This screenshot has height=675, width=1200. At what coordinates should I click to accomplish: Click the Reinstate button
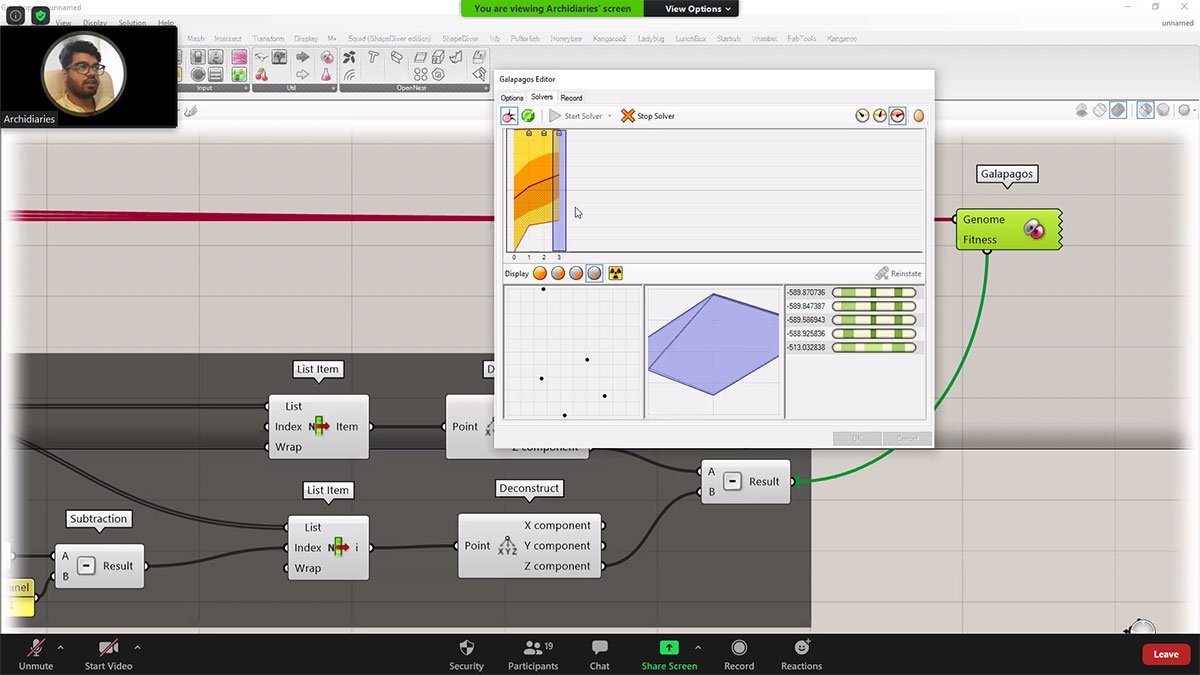click(x=898, y=273)
